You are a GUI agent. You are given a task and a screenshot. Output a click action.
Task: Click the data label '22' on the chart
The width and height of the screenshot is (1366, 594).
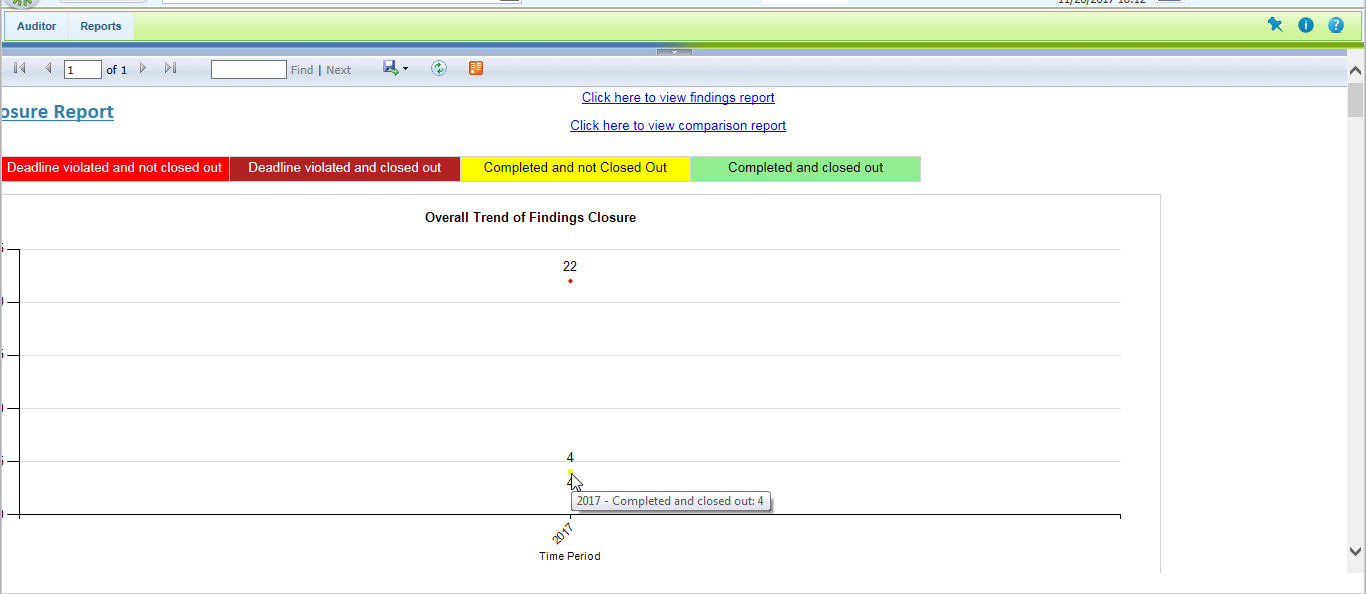click(570, 266)
